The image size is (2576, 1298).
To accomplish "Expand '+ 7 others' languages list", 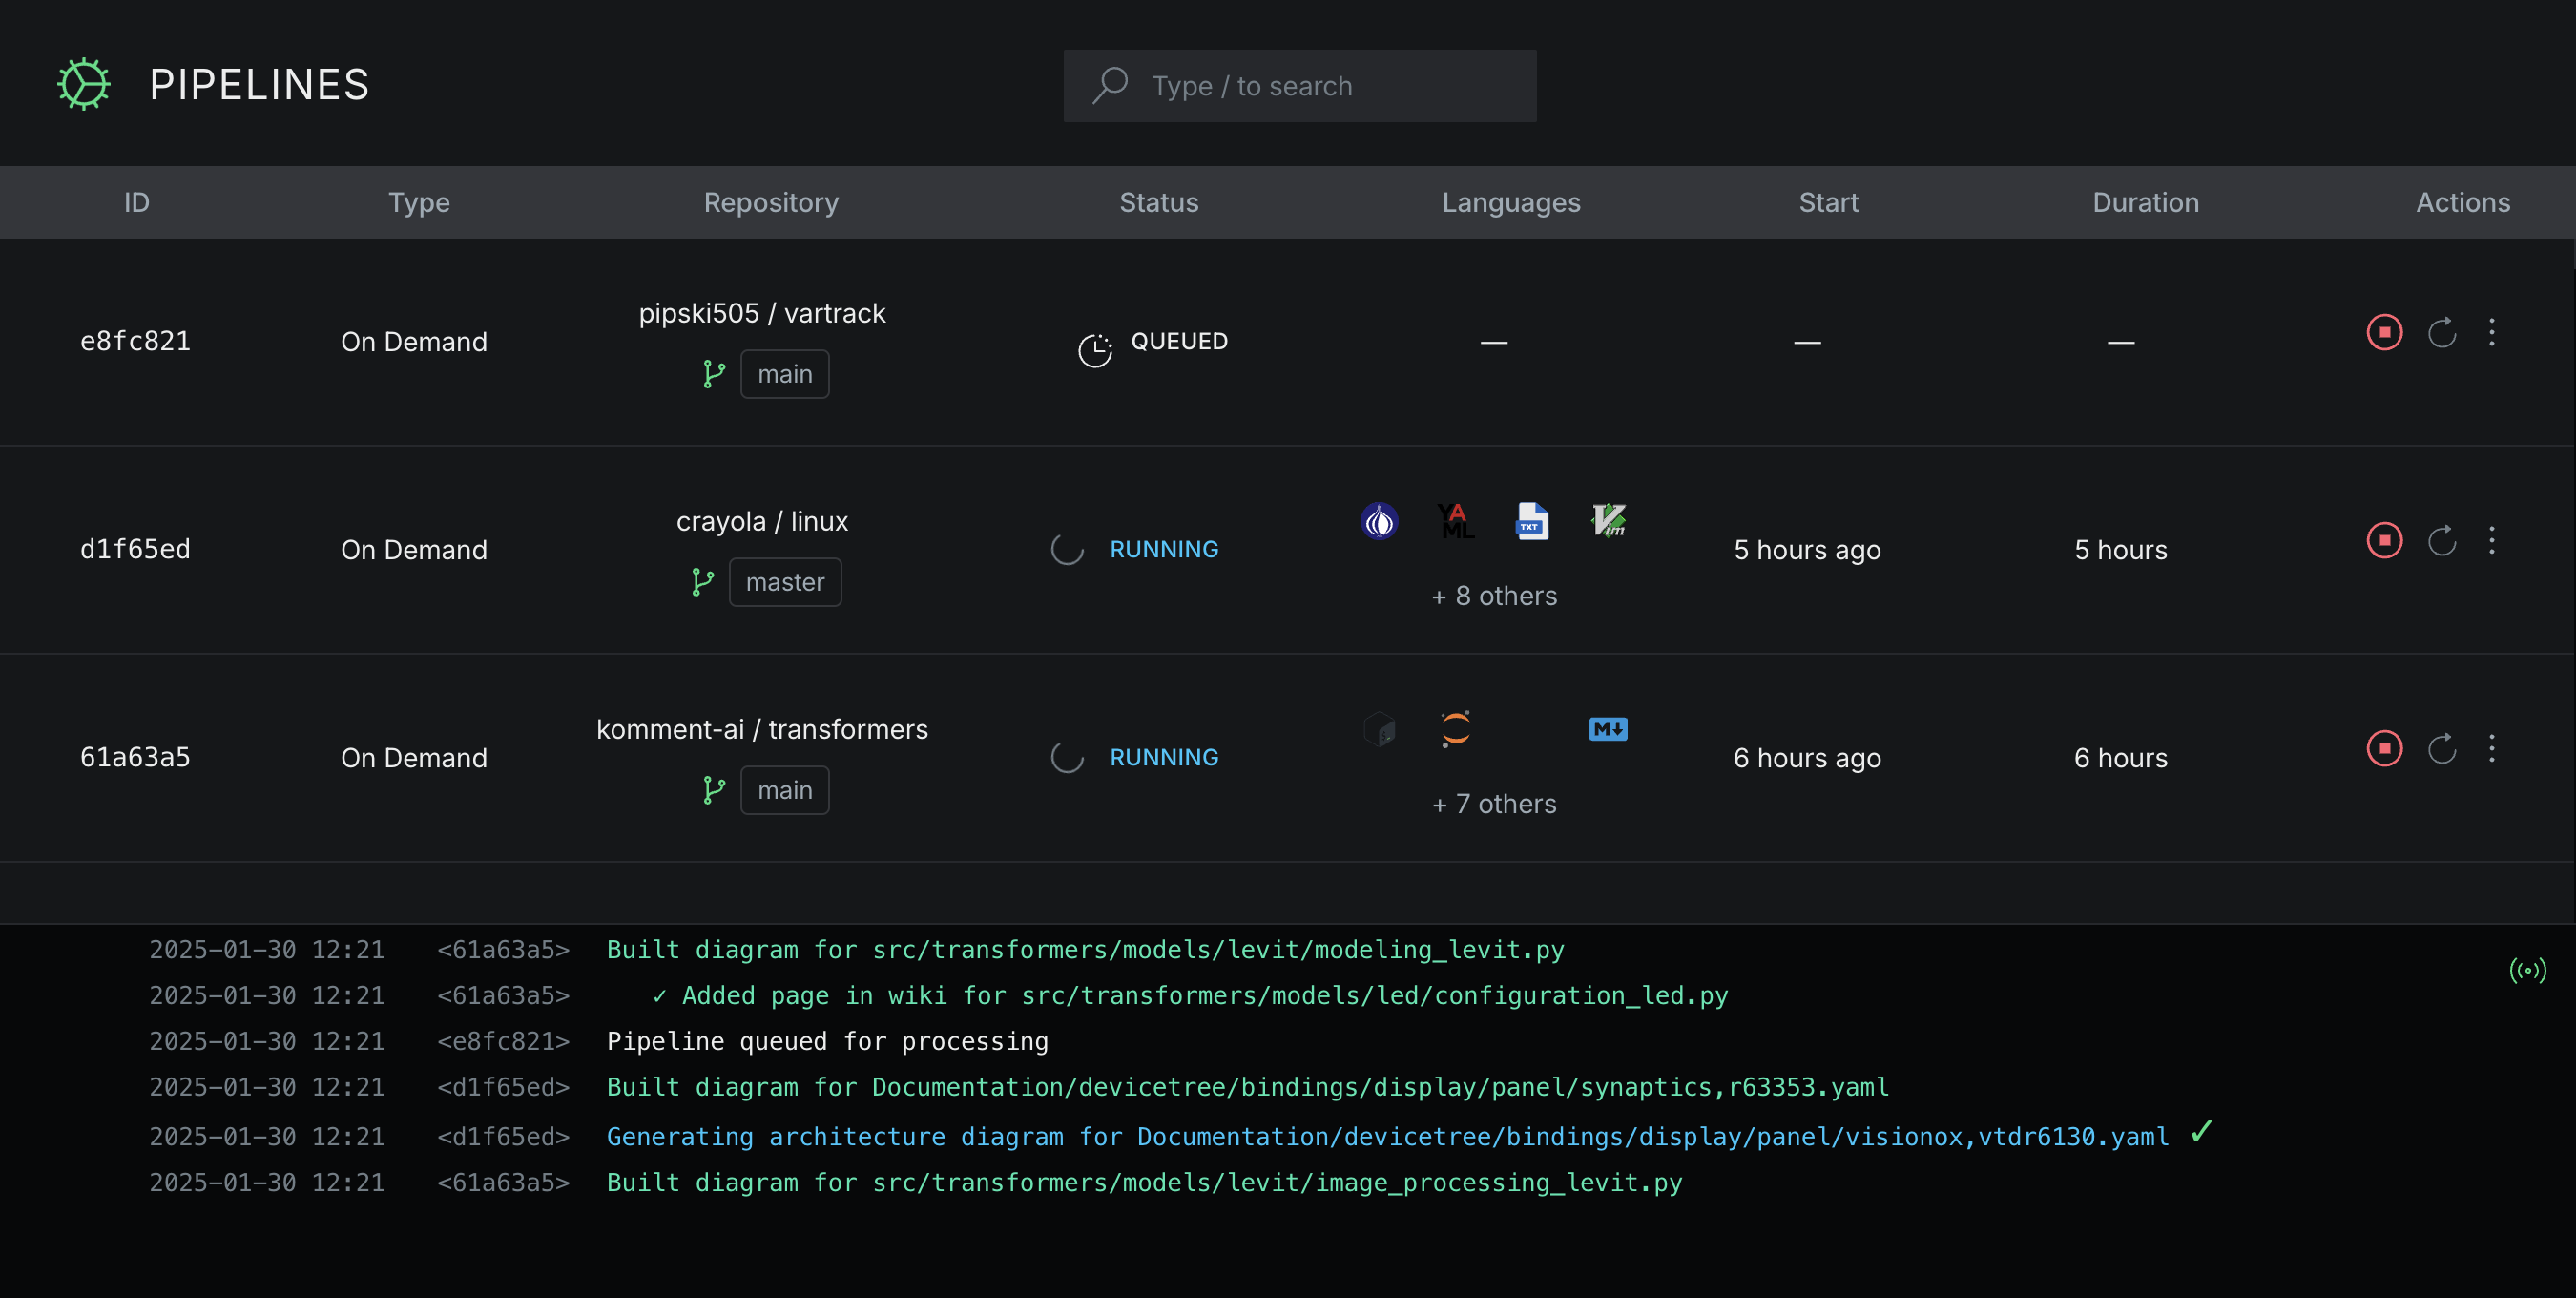I will [x=1494, y=804].
